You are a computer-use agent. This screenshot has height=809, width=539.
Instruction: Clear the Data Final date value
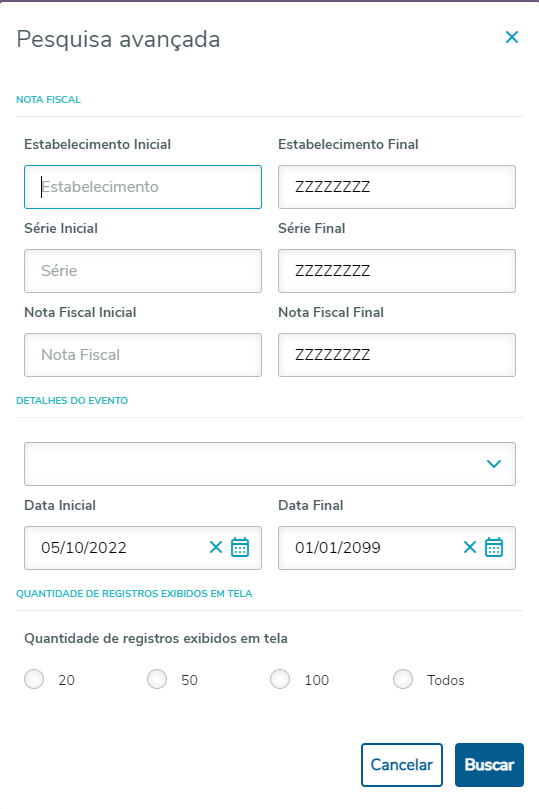469,547
